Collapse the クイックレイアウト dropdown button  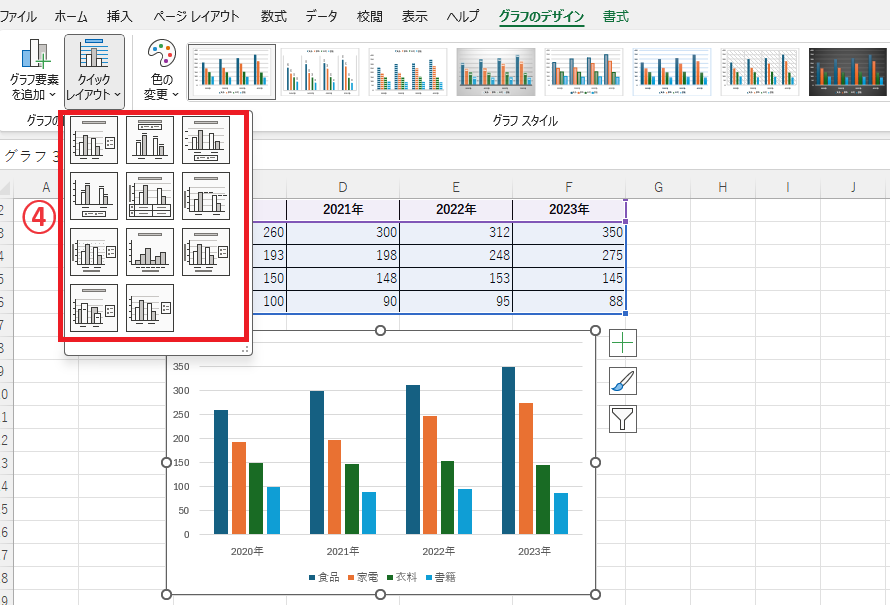94,71
